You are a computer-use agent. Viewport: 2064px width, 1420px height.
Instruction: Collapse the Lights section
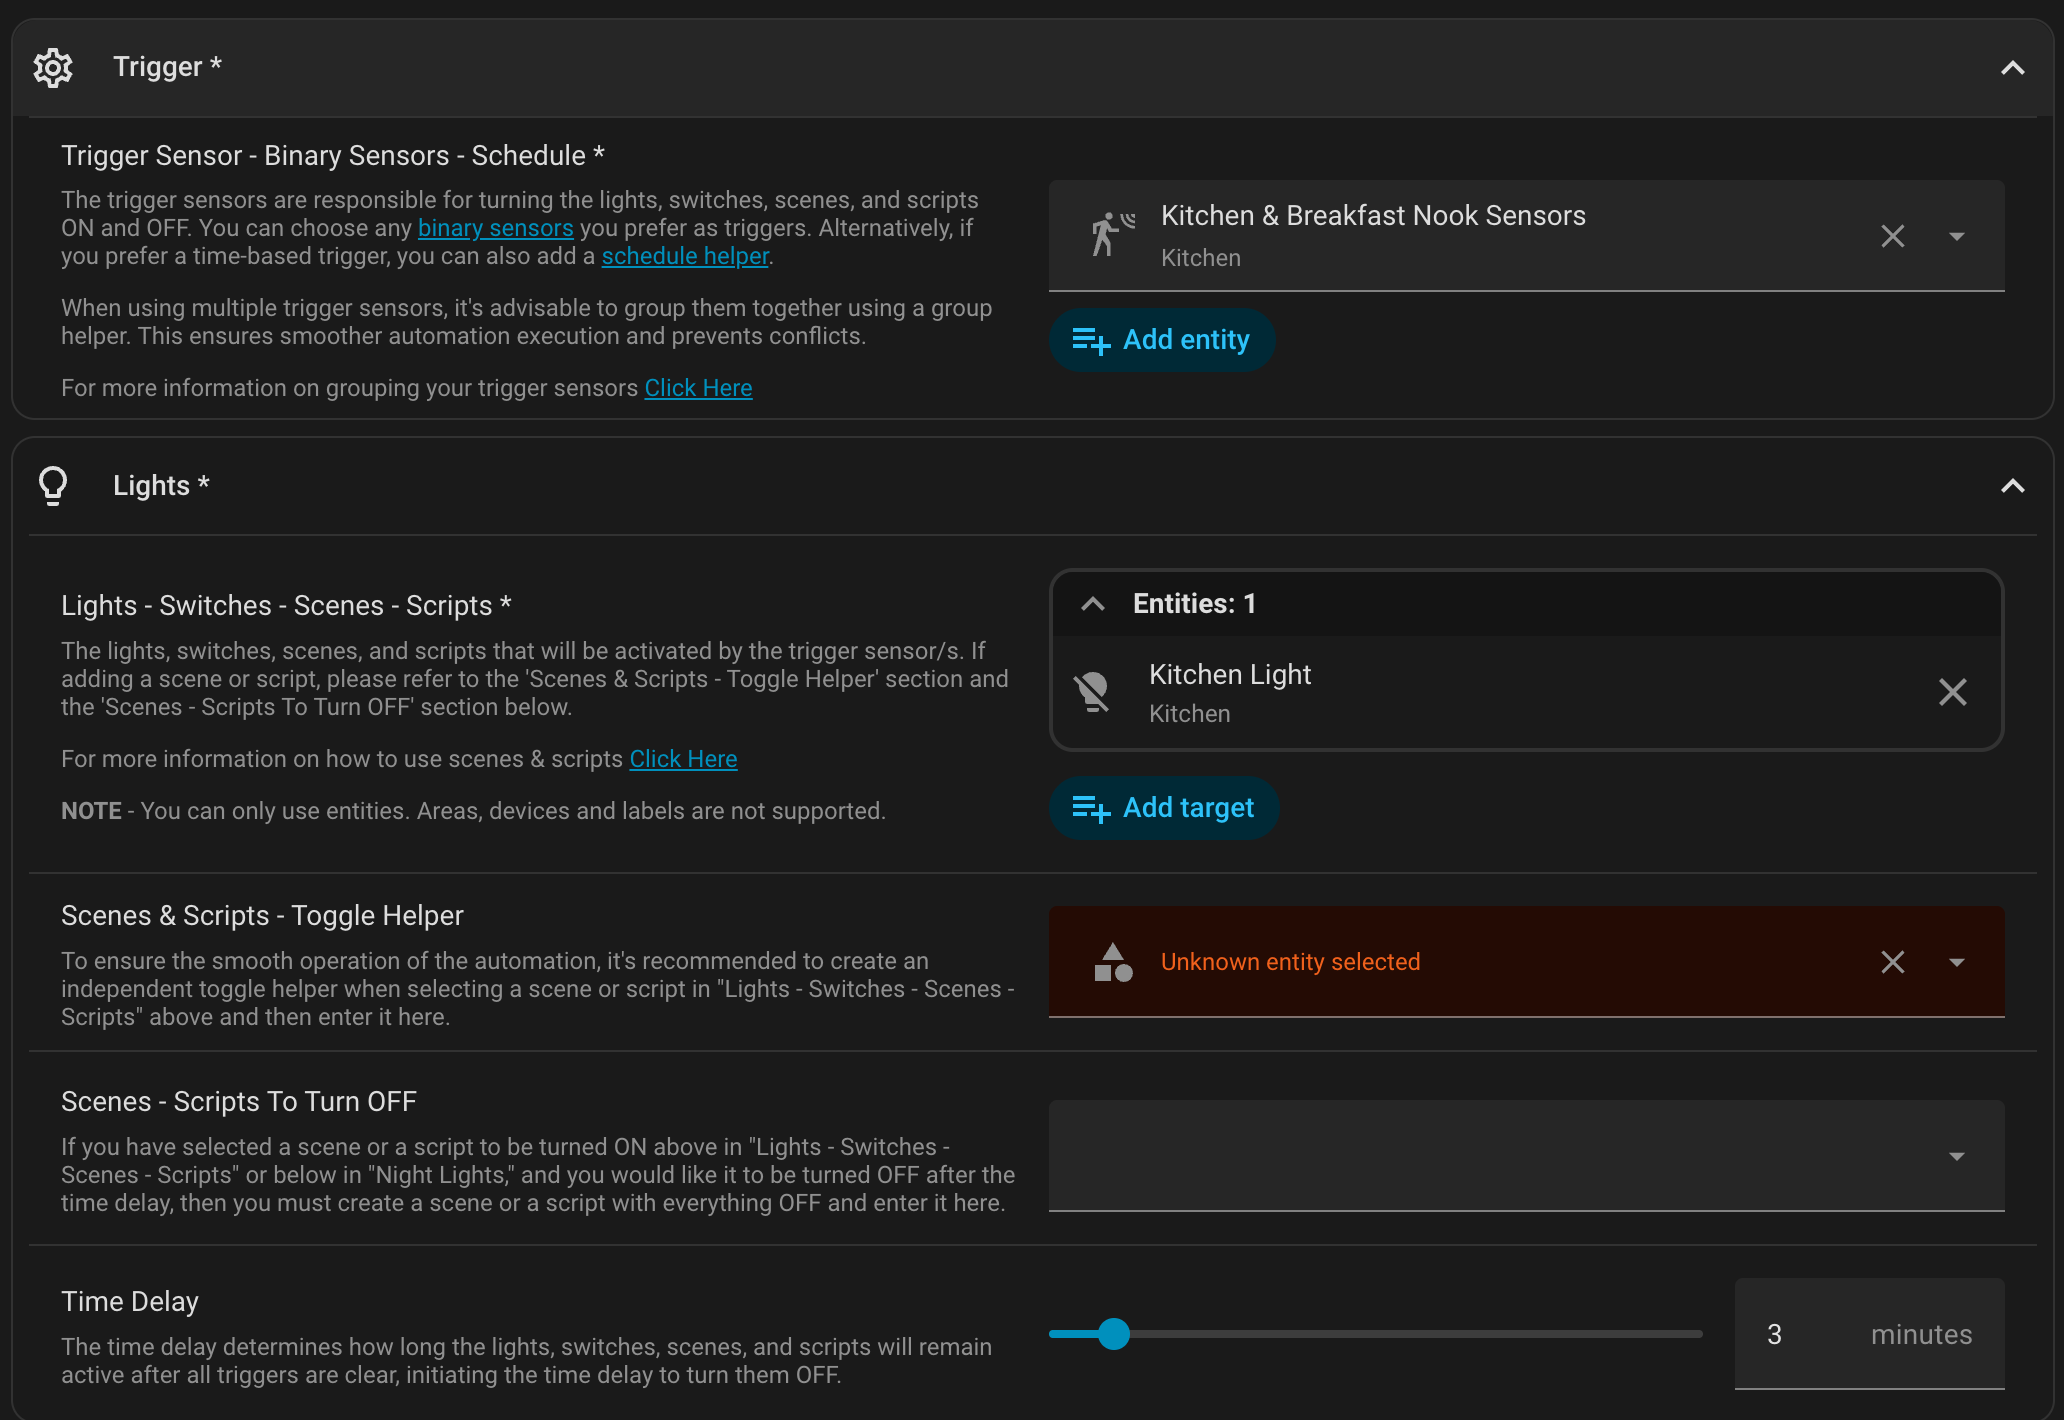(2012, 486)
